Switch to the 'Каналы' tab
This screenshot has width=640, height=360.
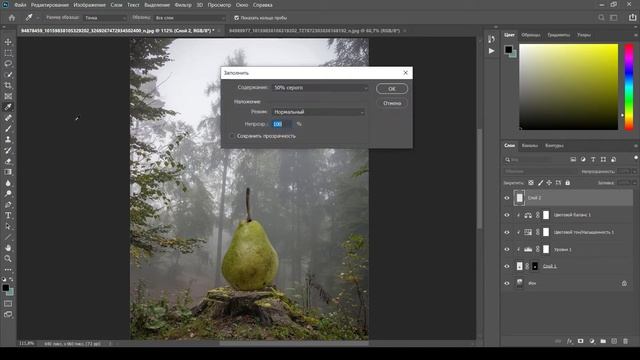pos(530,145)
